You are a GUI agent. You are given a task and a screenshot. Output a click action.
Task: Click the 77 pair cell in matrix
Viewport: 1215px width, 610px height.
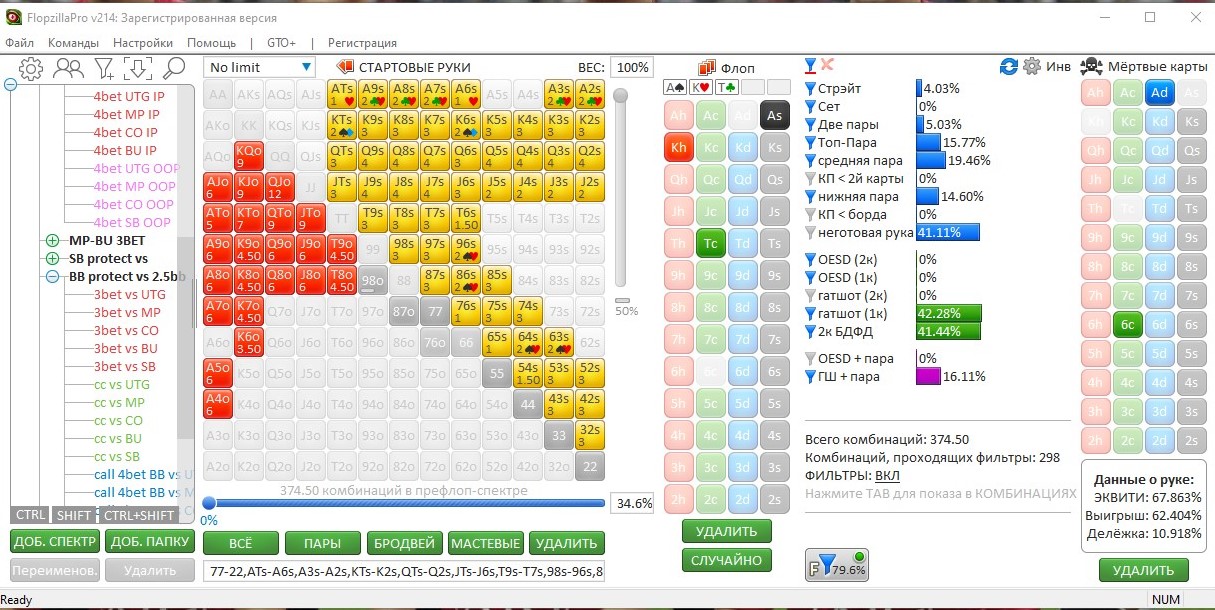click(434, 311)
